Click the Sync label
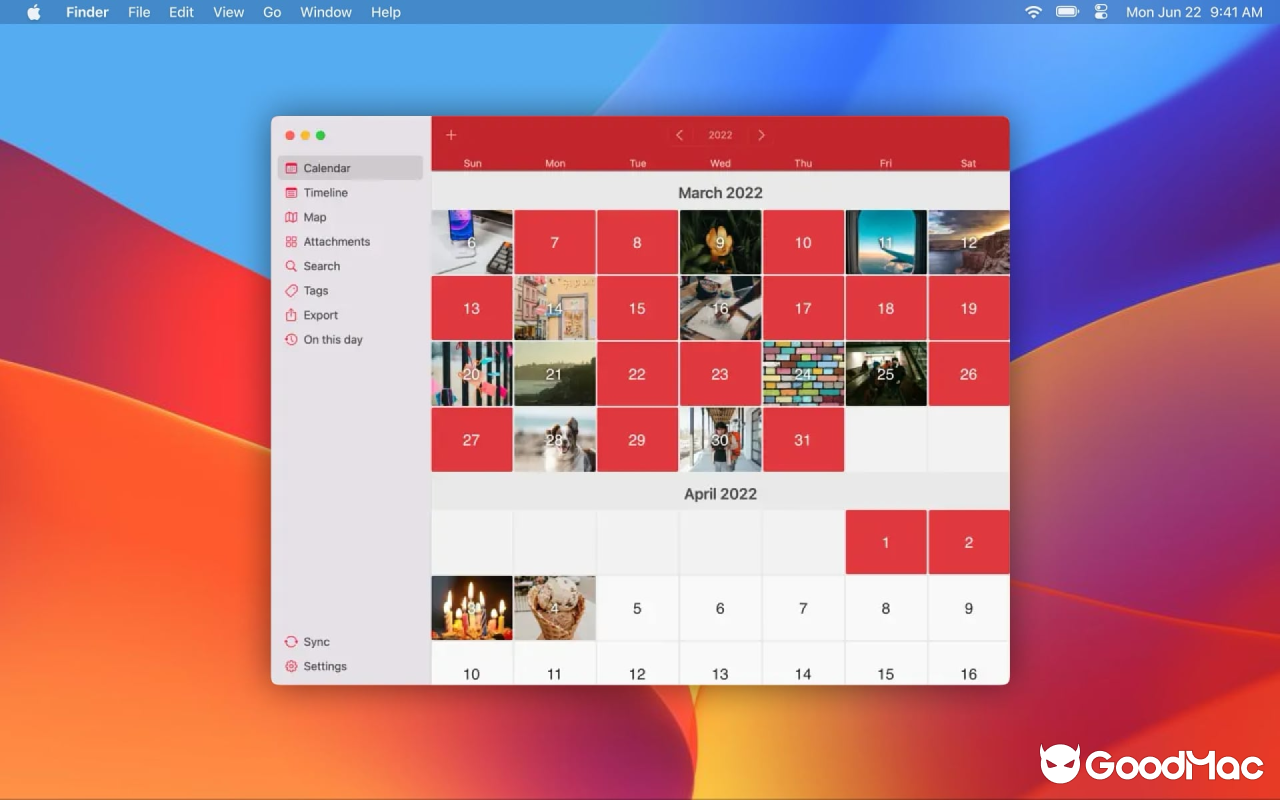 click(x=317, y=642)
